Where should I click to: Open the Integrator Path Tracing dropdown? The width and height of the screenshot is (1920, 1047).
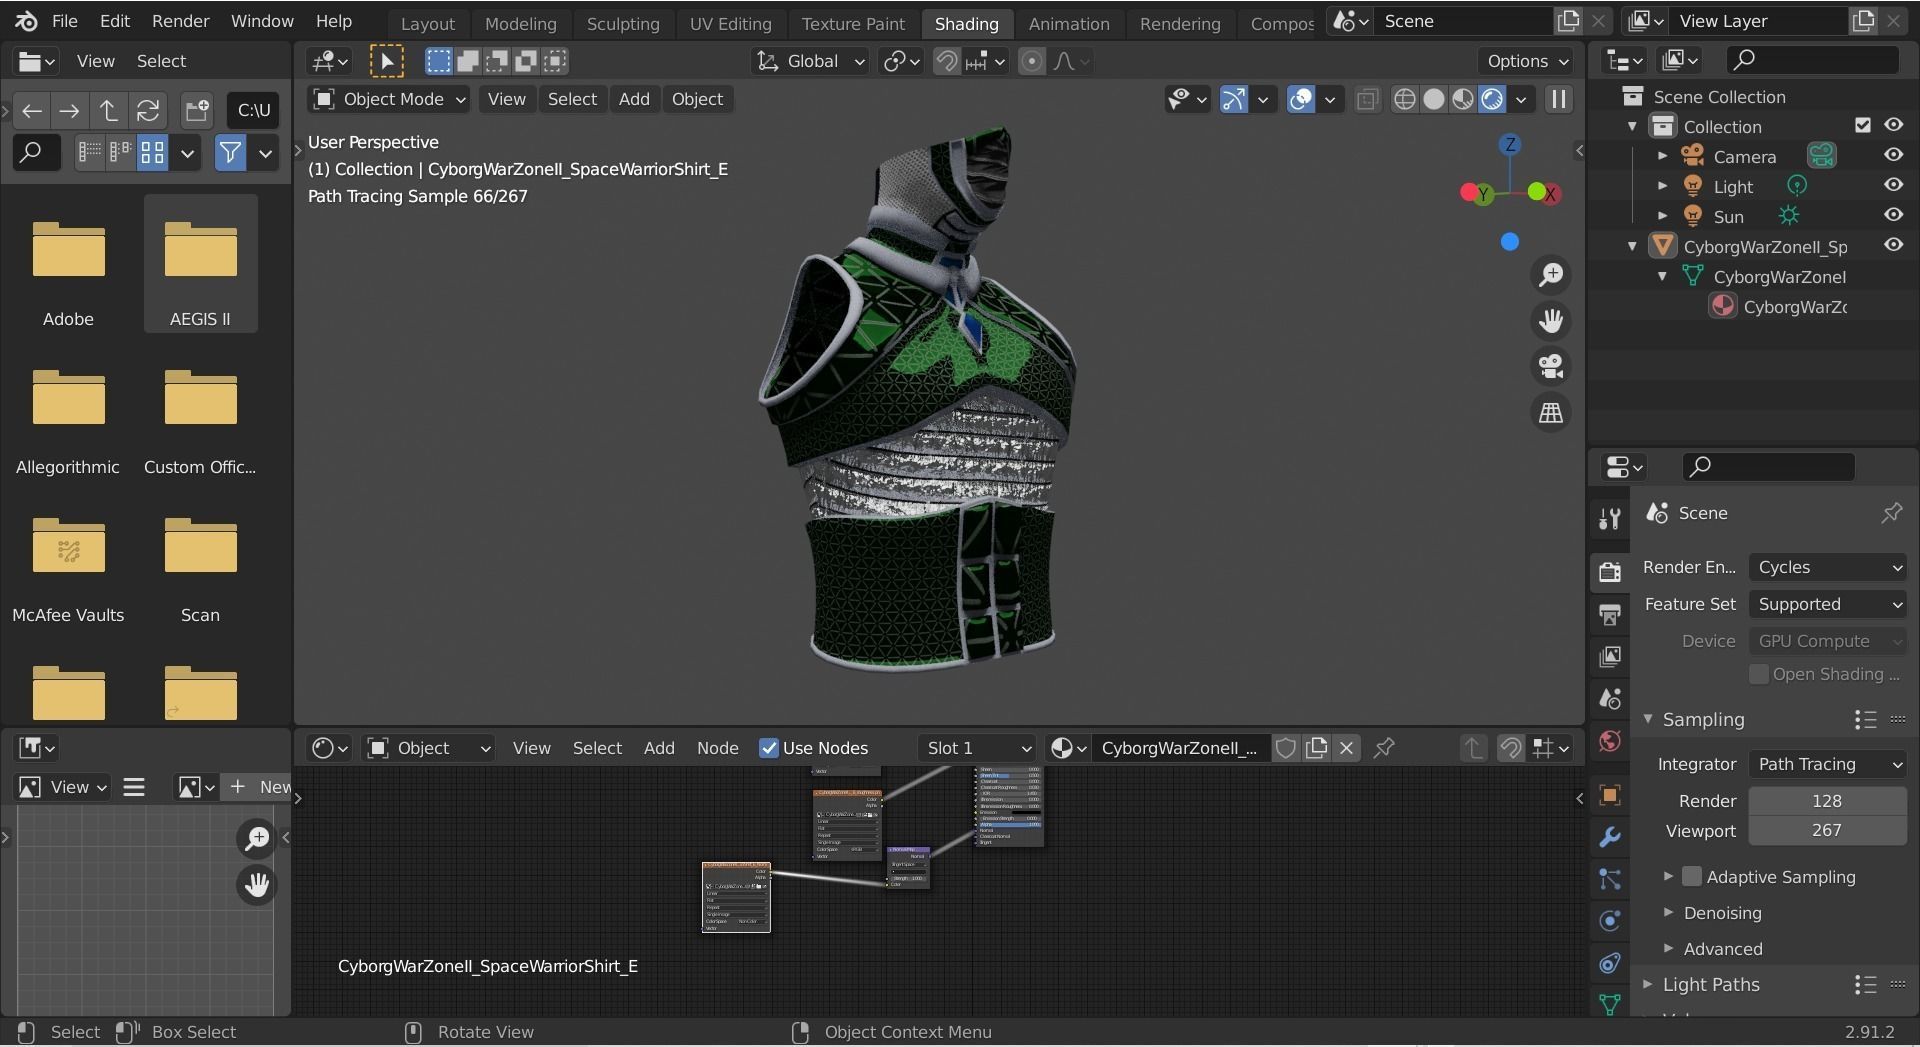(1828, 764)
